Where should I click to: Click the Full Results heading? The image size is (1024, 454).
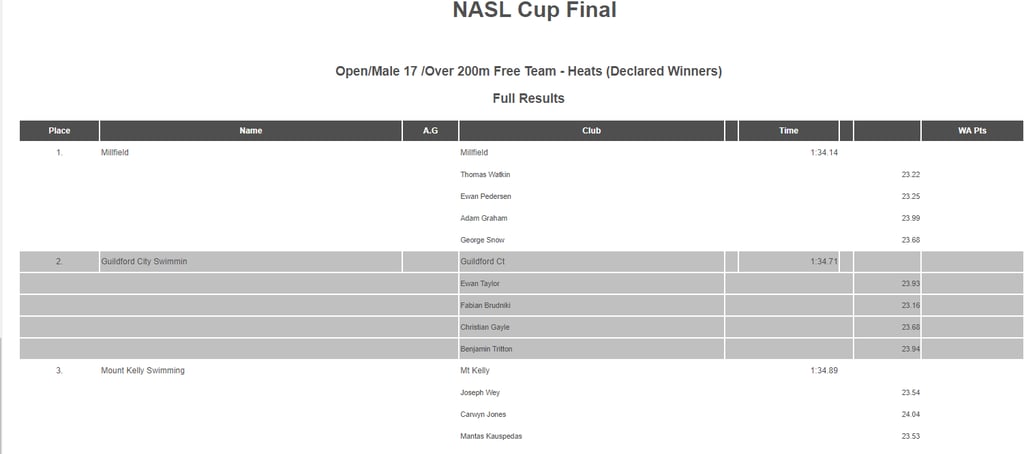528,99
